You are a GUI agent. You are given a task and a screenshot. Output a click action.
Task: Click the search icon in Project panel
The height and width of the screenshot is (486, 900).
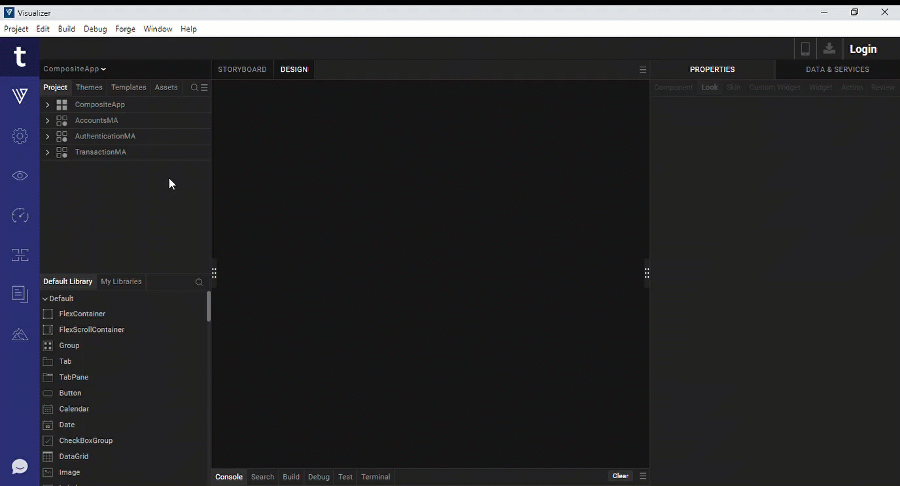pyautogui.click(x=194, y=88)
